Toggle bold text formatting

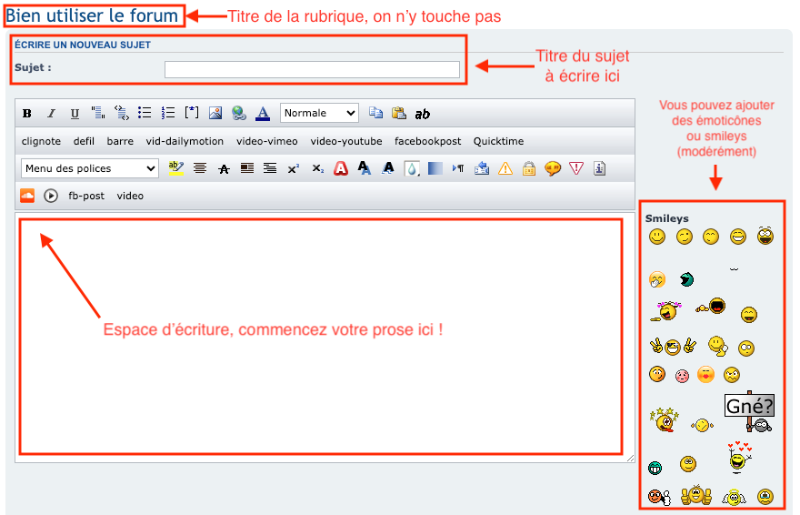tap(27, 114)
